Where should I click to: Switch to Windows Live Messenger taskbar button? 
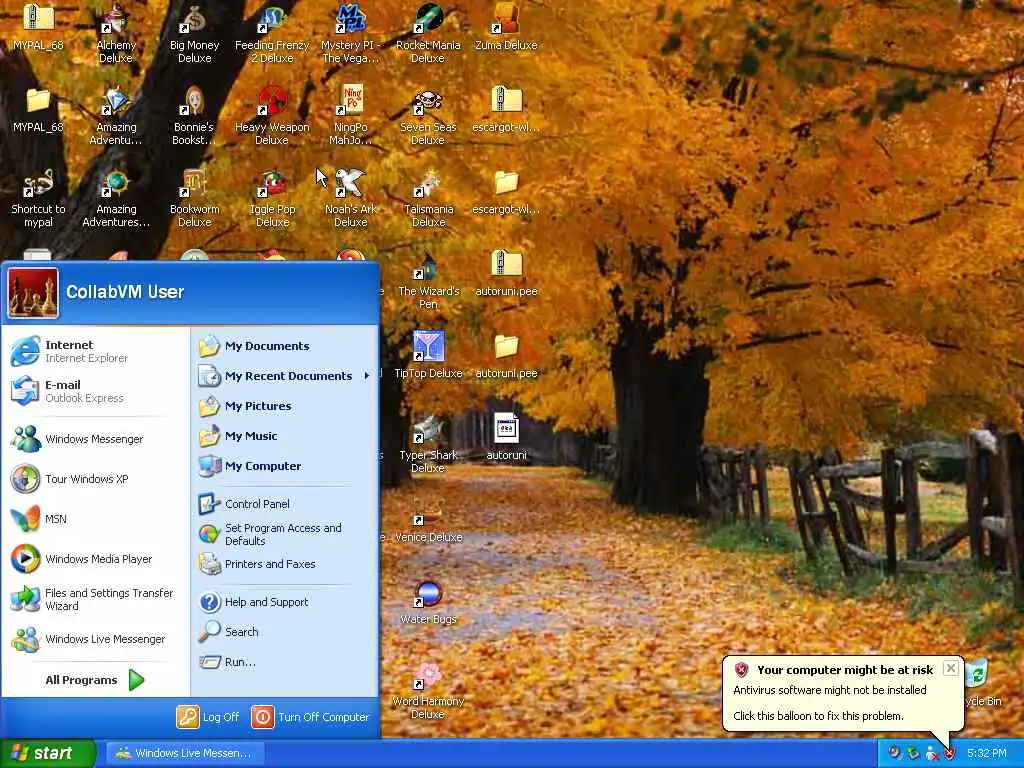coord(185,754)
